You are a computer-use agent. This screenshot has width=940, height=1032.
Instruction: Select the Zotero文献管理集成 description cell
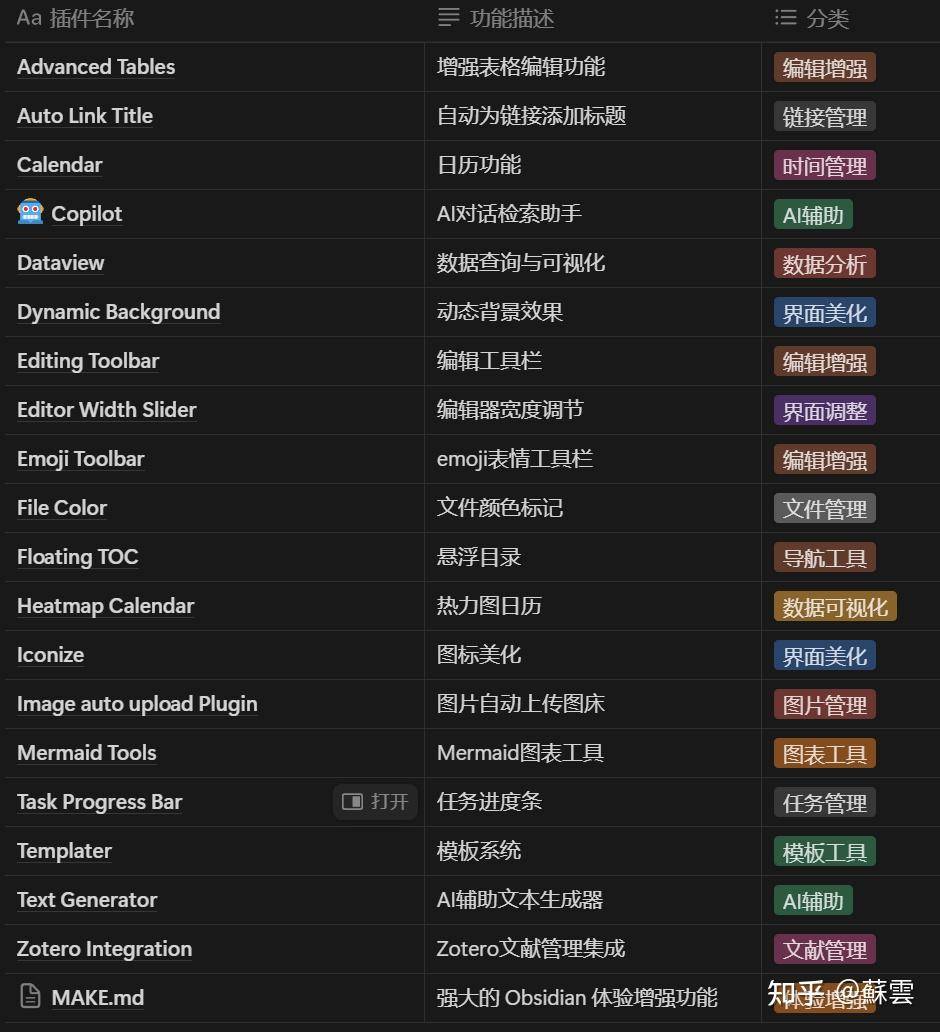(592, 949)
